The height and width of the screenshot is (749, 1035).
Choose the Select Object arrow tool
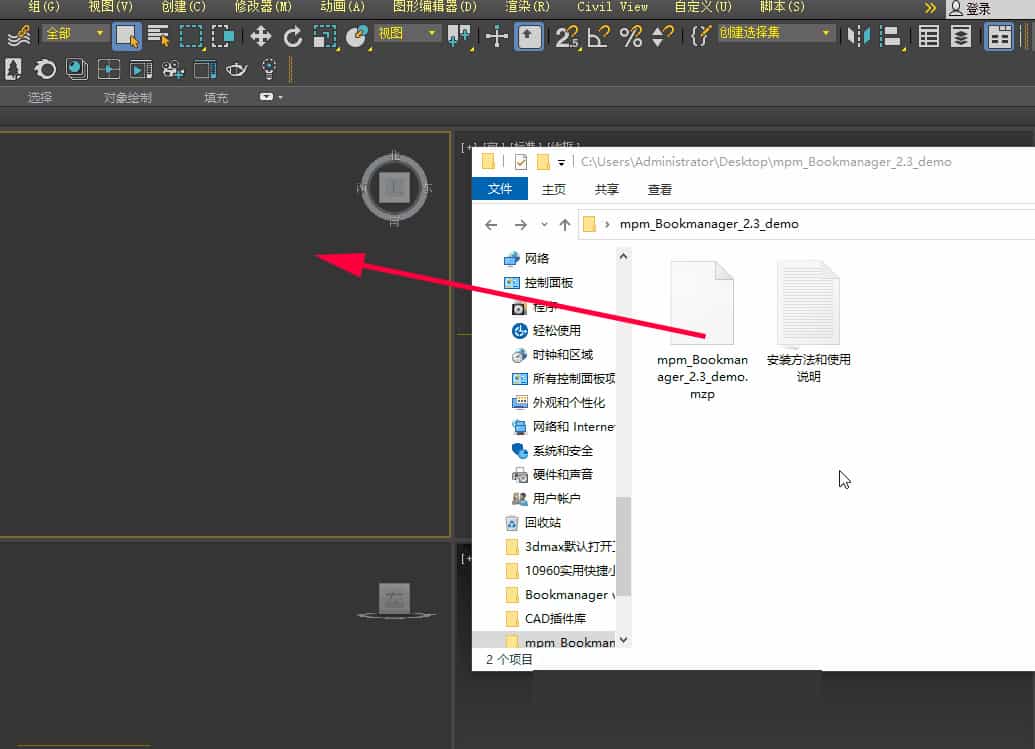click(128, 37)
